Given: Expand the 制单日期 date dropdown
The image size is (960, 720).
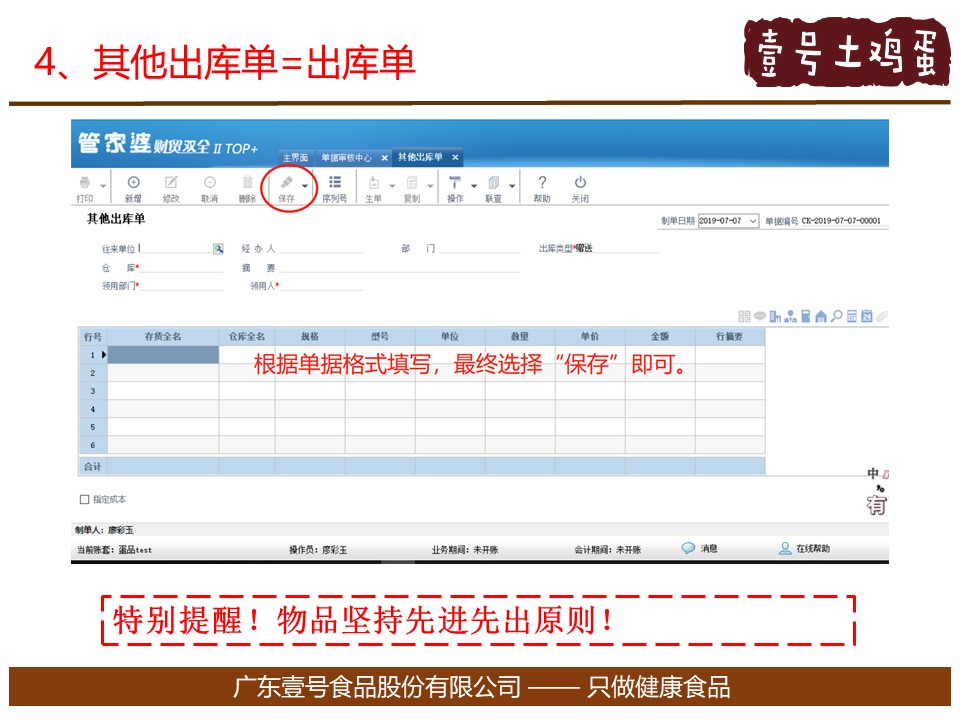Looking at the screenshot, I should (x=753, y=221).
